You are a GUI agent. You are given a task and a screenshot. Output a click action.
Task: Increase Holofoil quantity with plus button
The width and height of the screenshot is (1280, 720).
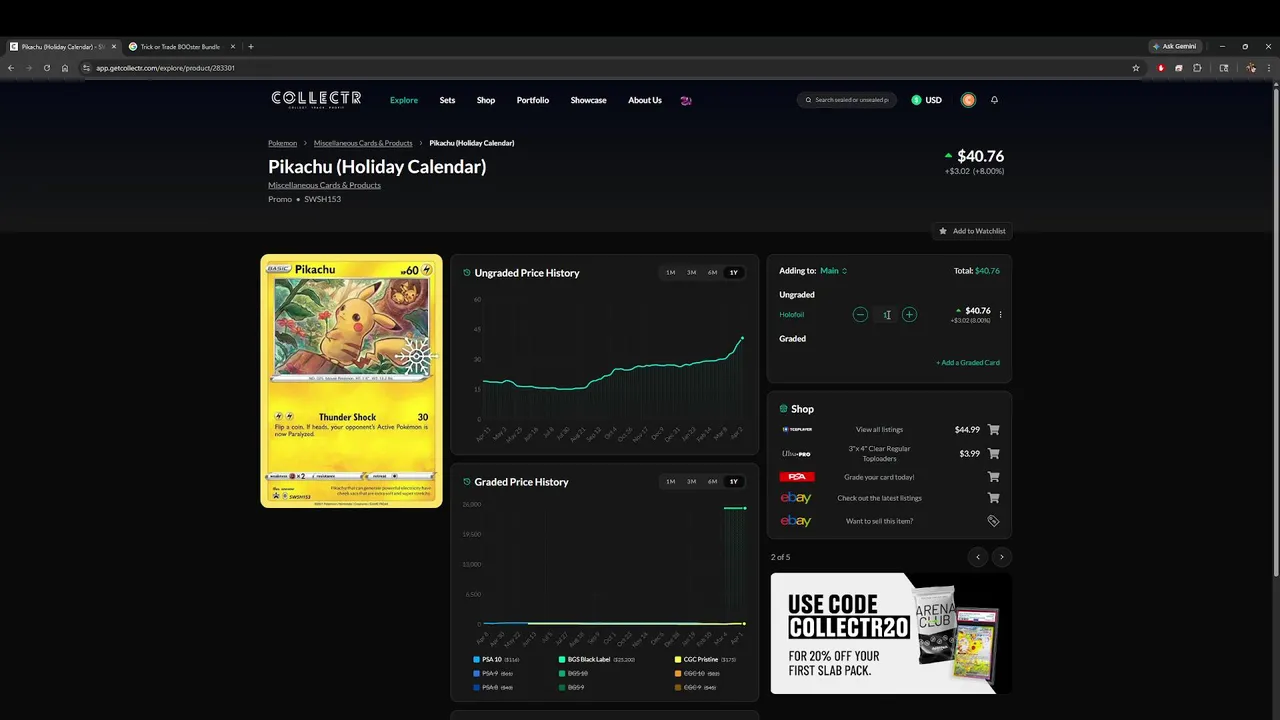[x=909, y=314]
